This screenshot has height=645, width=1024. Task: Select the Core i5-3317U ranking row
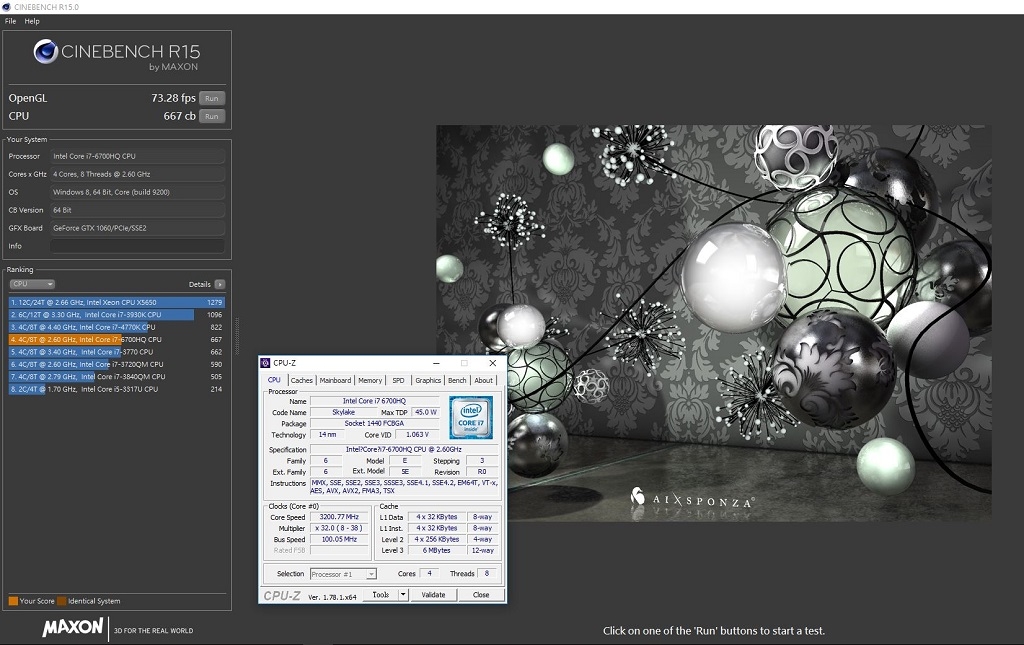116,389
